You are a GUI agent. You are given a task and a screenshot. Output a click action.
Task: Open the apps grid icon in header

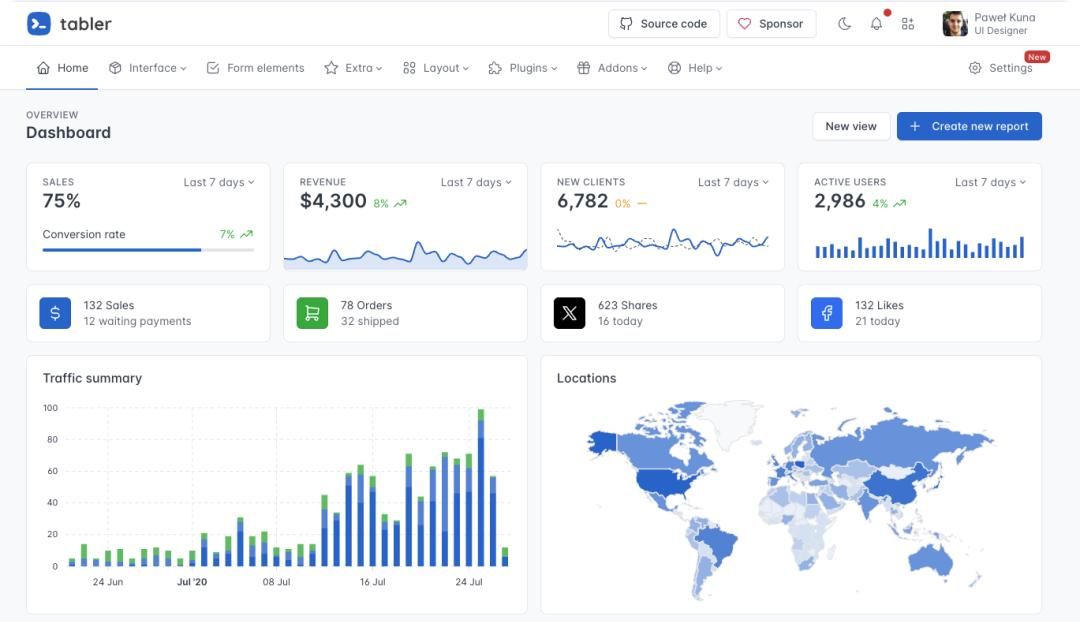click(x=908, y=24)
